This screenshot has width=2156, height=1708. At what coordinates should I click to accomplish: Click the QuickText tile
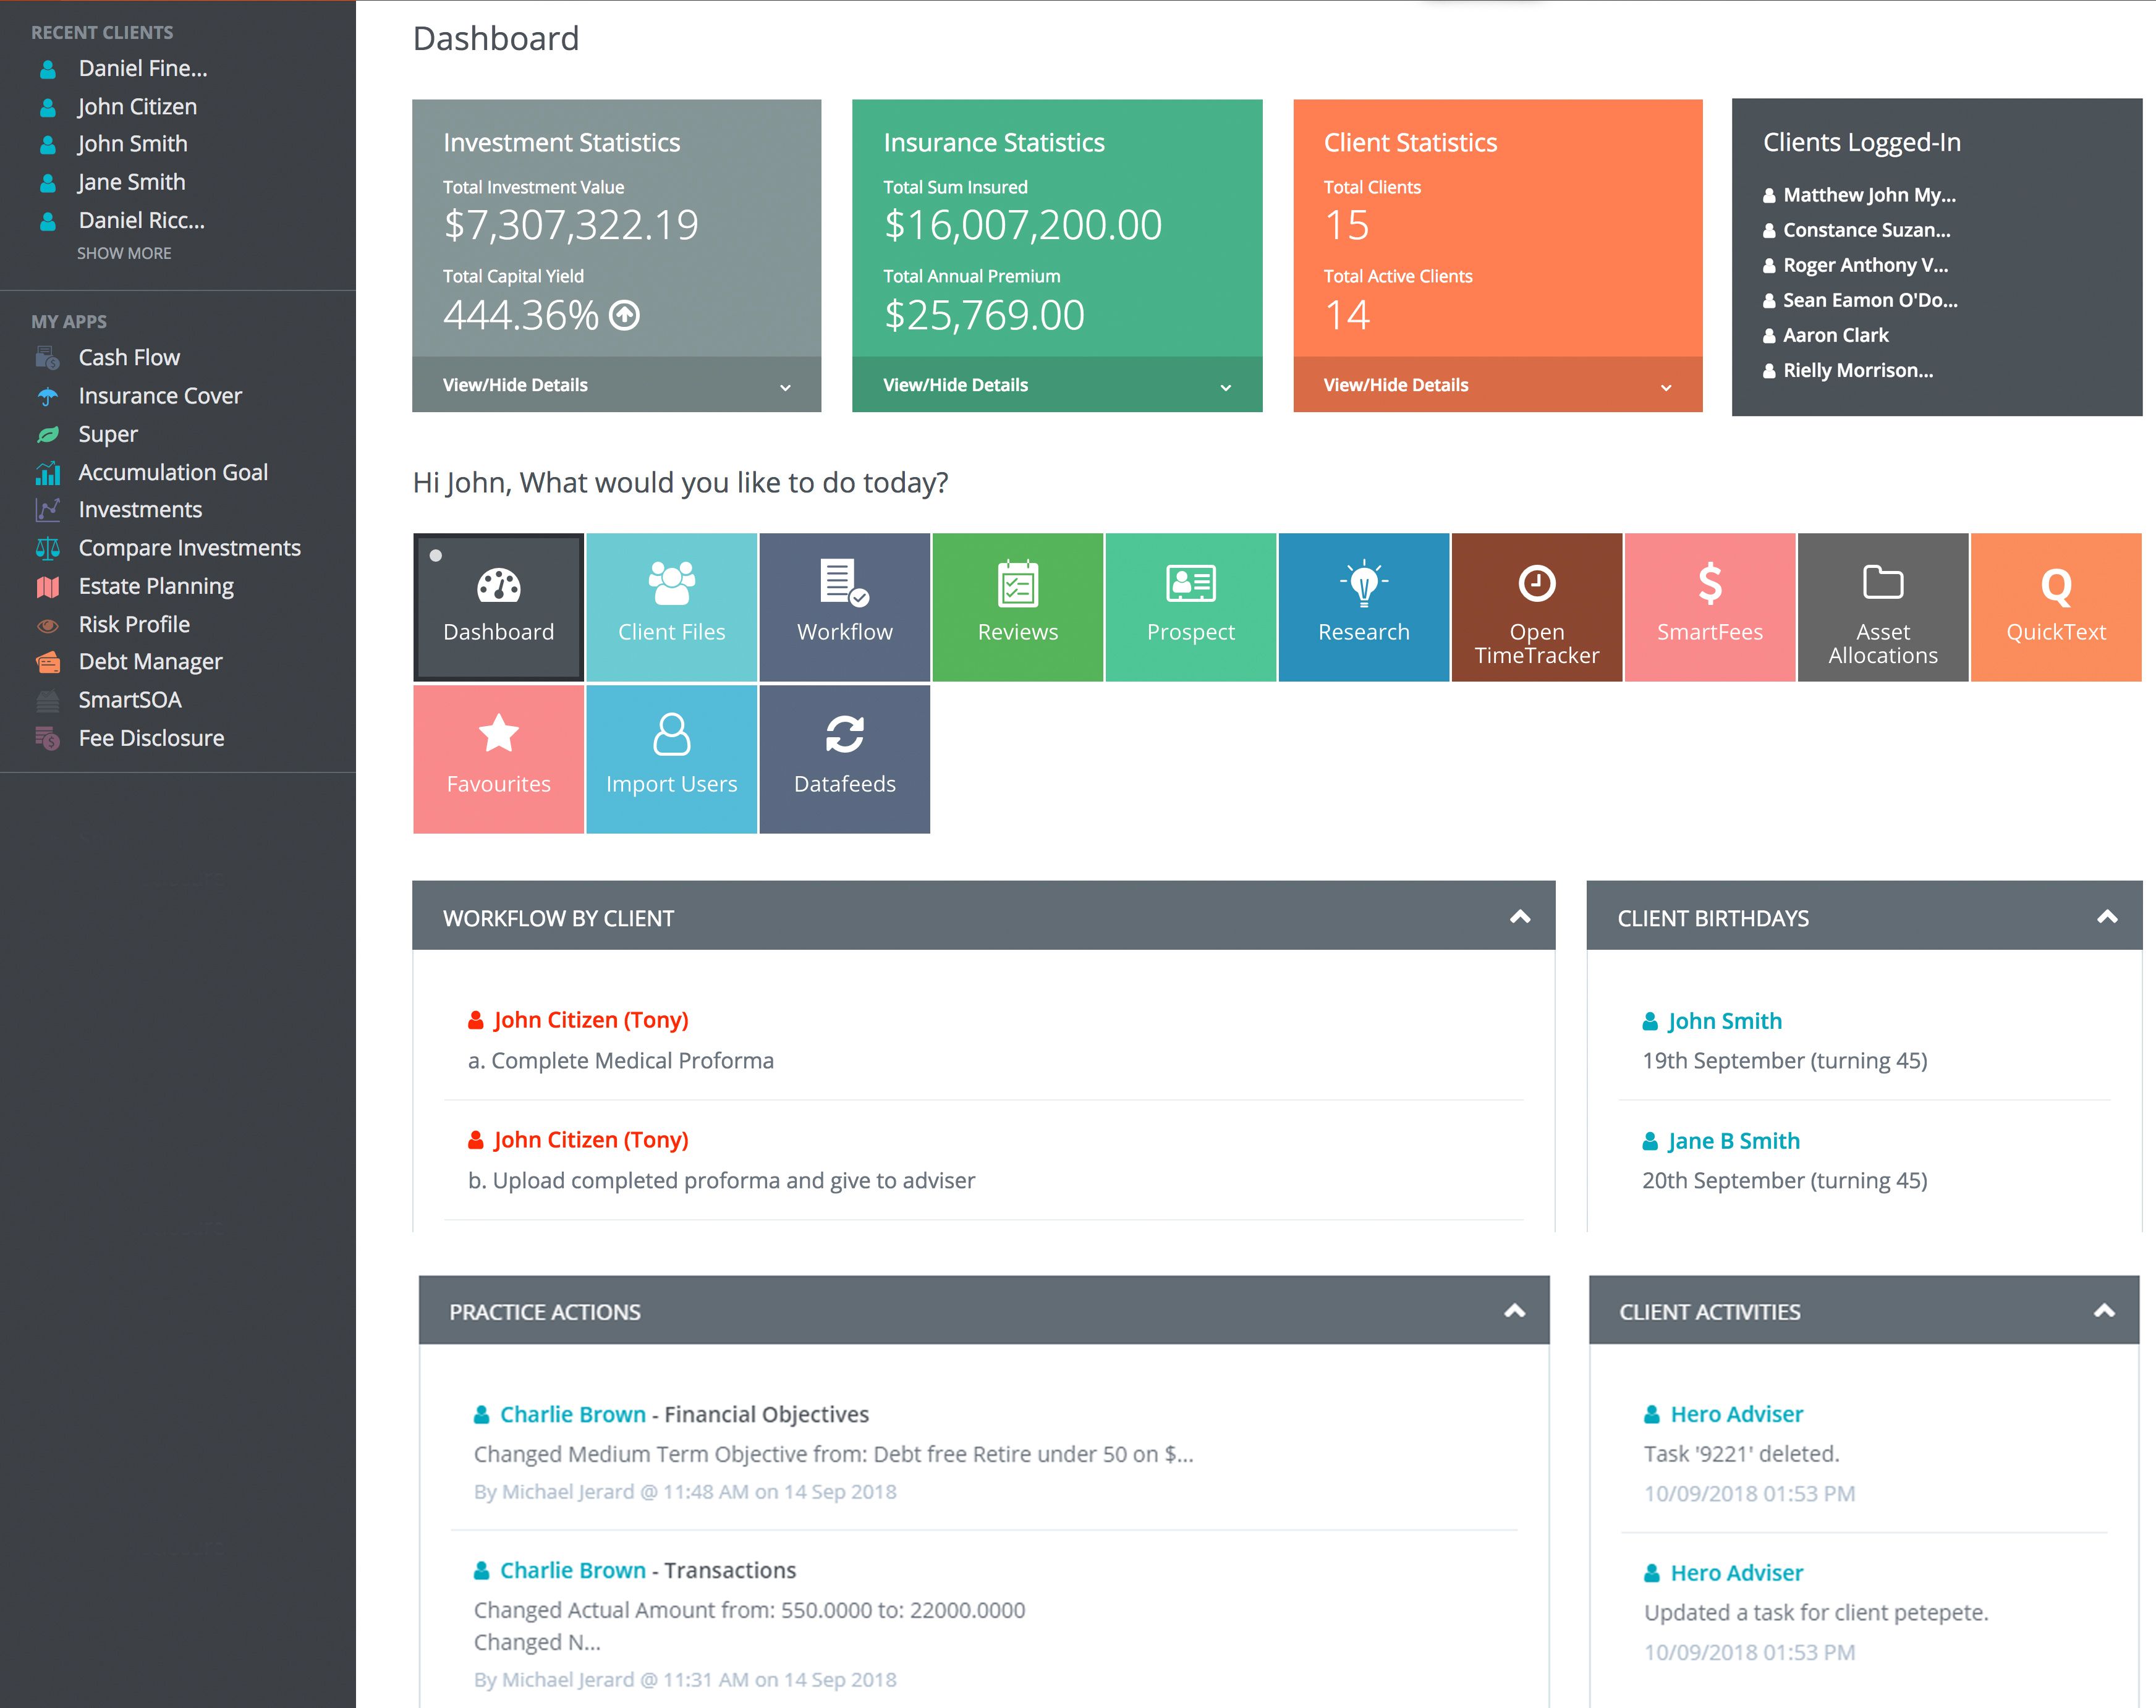tap(2055, 607)
